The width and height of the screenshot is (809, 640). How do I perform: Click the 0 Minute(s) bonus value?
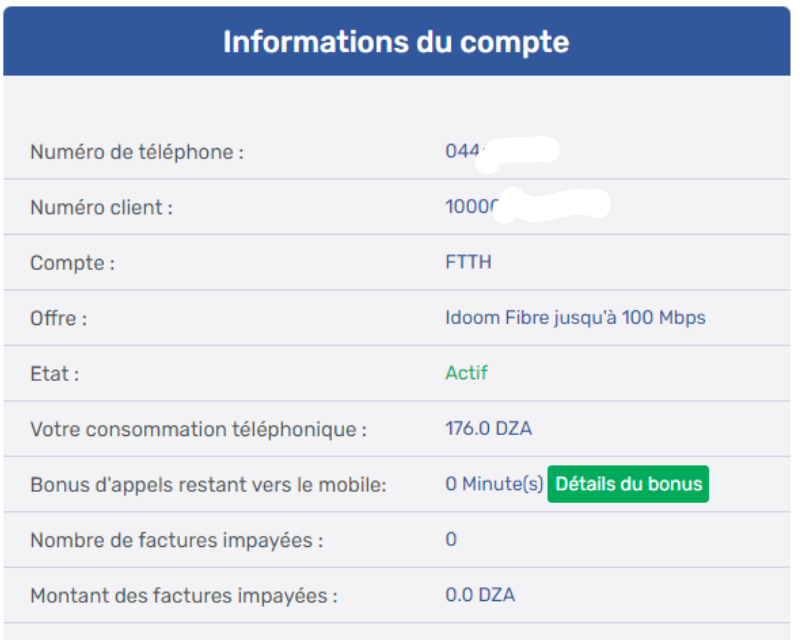pos(494,484)
